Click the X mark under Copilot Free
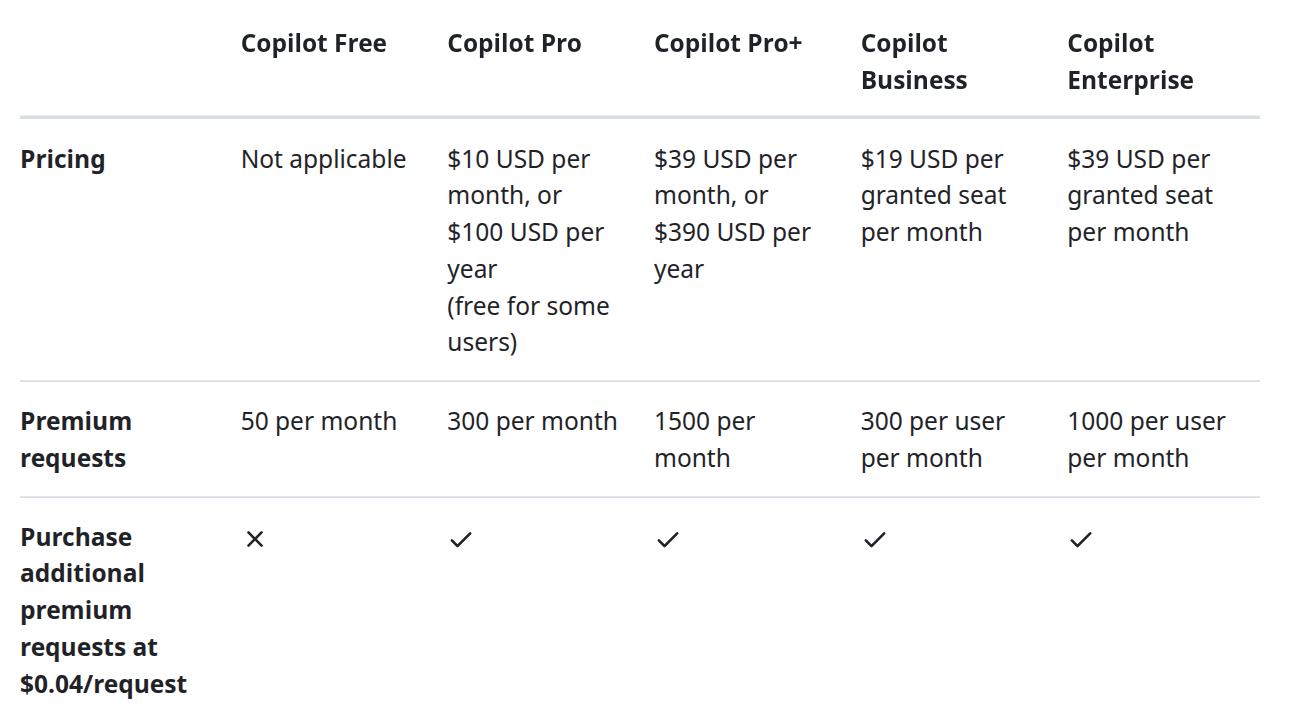Image resolution: width=1294 pixels, height=710 pixels. tap(255, 540)
